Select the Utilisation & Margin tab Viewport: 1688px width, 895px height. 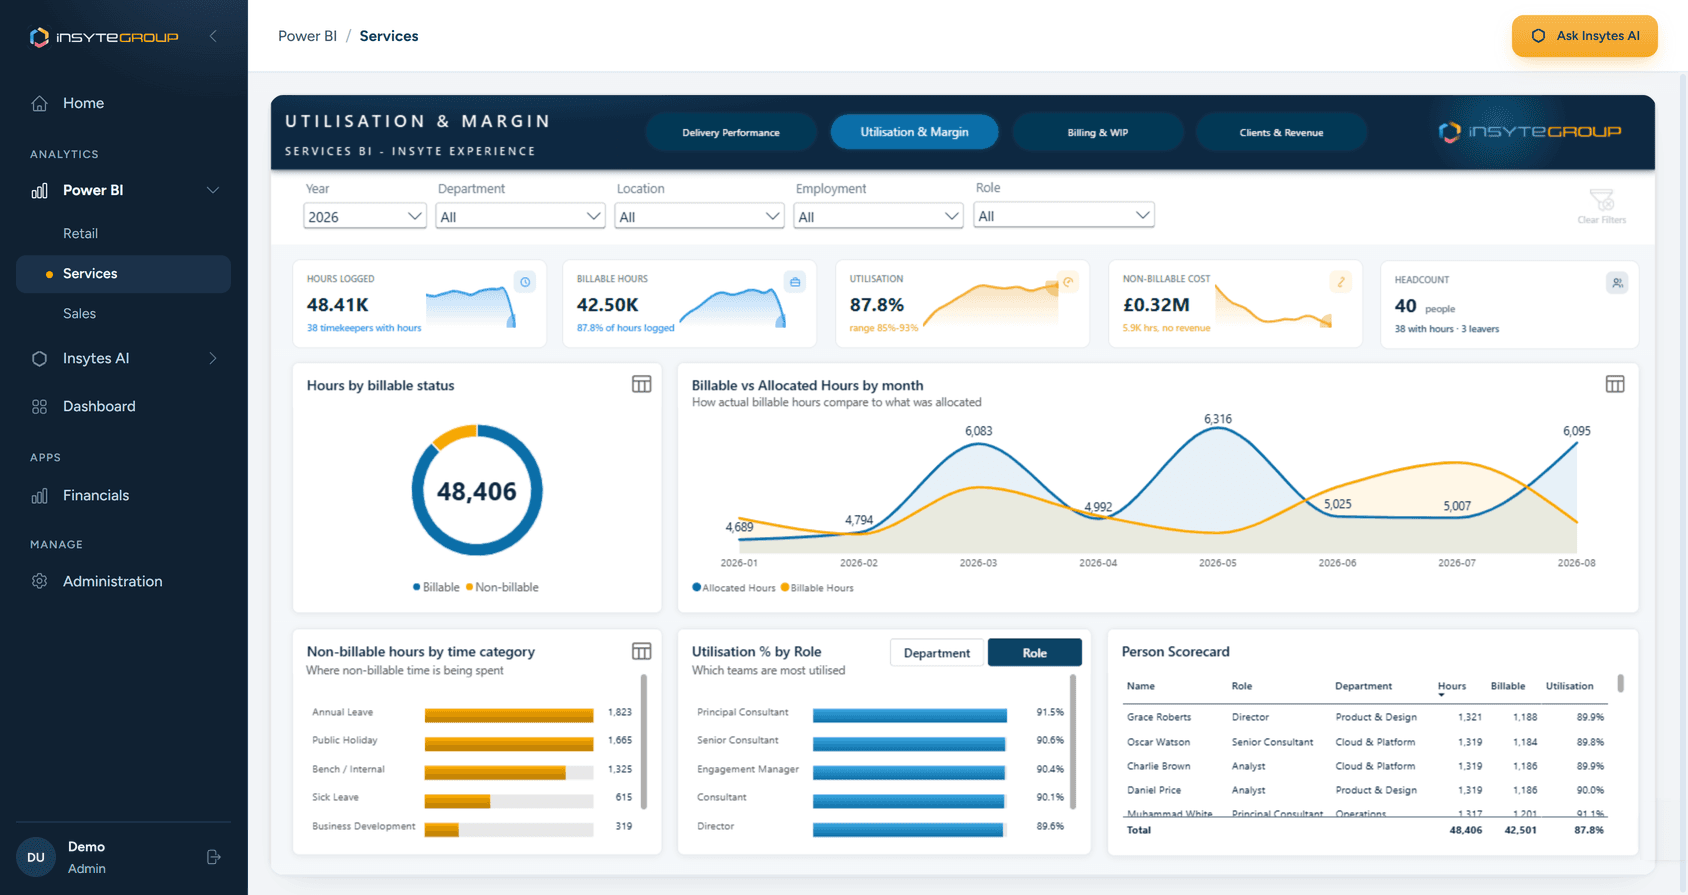coord(914,132)
